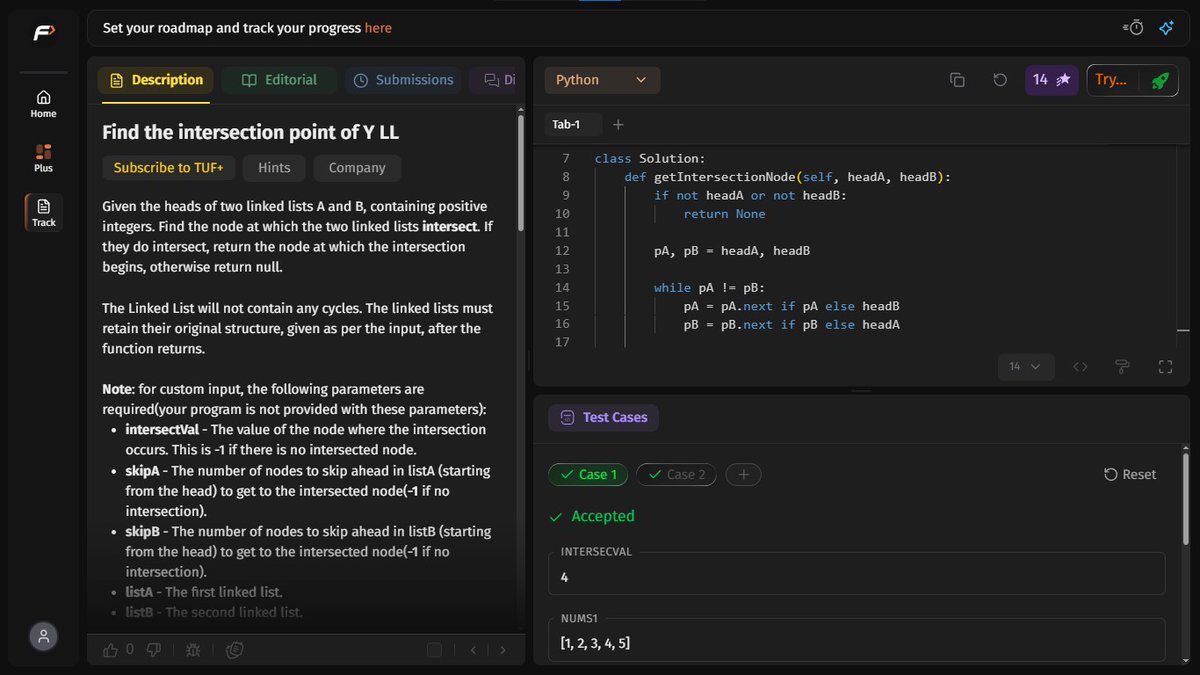Select Case 1
This screenshot has height=675, width=1200.
pyautogui.click(x=589, y=475)
